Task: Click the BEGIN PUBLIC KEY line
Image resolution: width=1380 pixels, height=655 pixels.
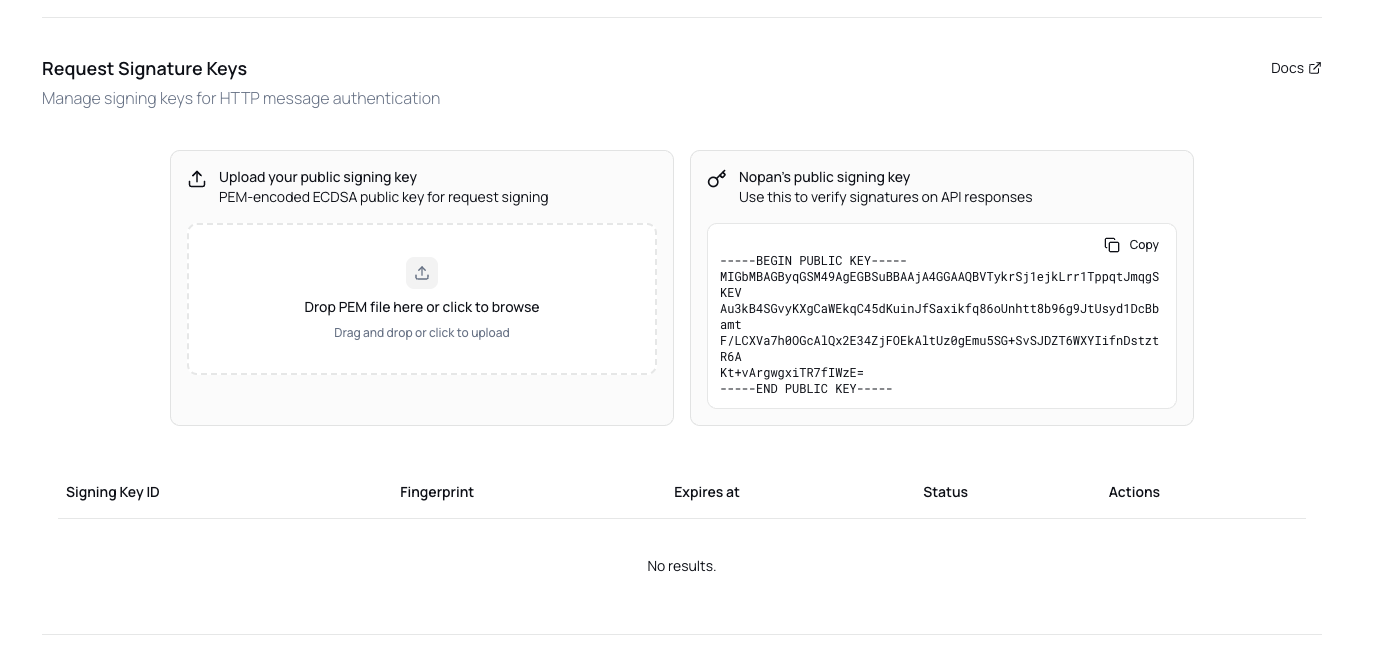Action: [813, 261]
